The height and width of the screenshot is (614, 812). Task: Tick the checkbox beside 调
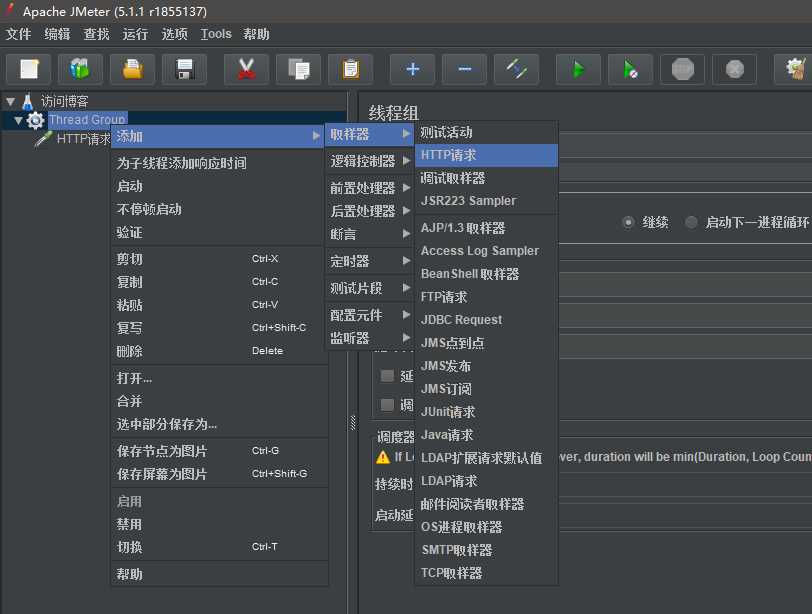[x=387, y=404]
